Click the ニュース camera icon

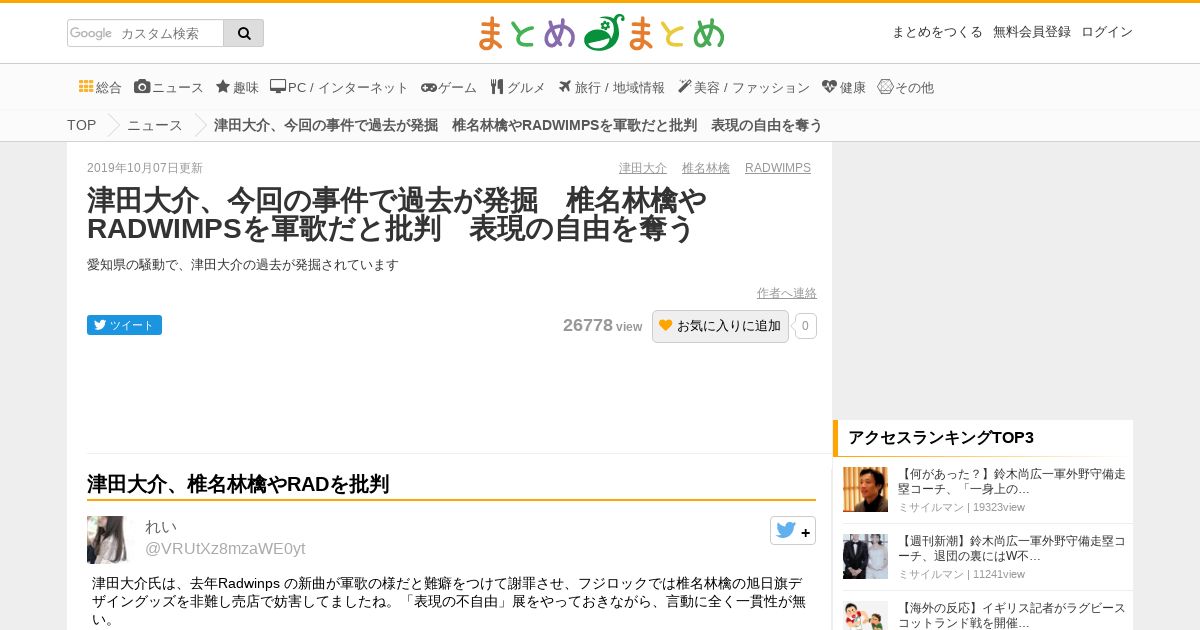point(142,86)
